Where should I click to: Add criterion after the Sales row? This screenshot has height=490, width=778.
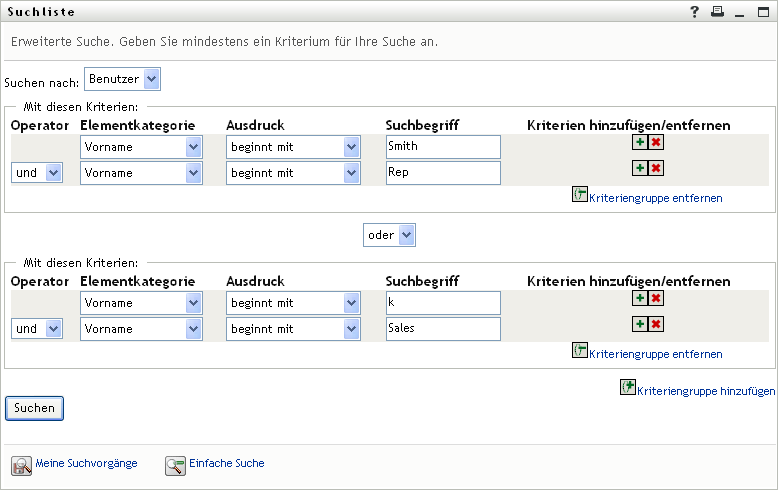pyautogui.click(x=640, y=324)
